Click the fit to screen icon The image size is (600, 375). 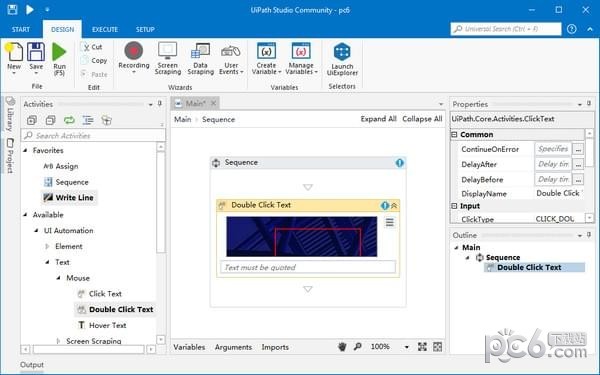click(x=422, y=347)
